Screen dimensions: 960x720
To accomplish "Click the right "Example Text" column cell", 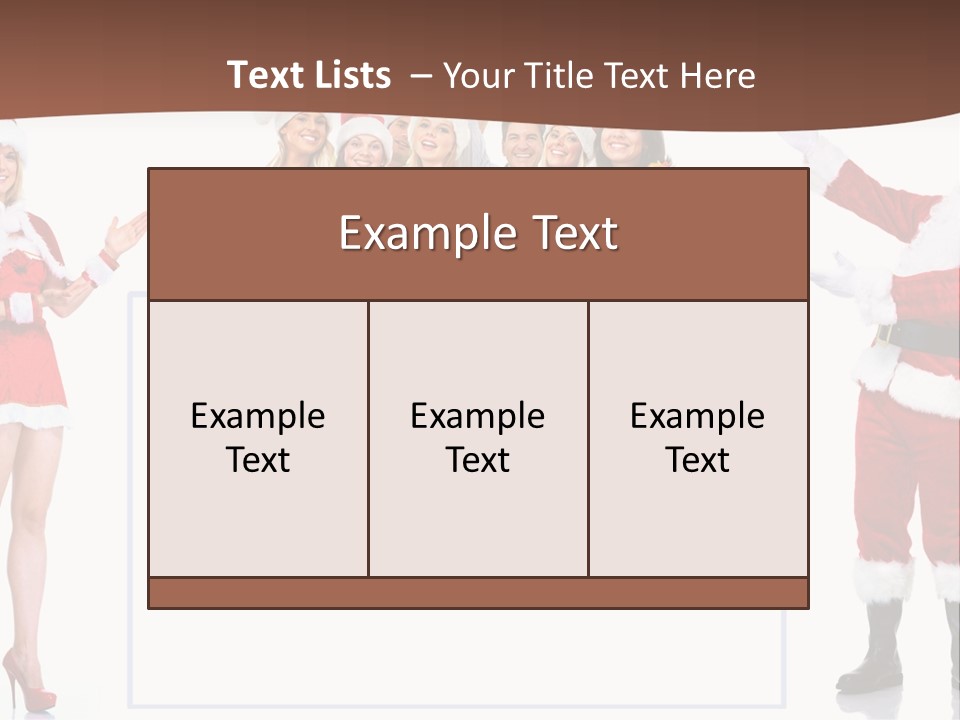I will 698,438.
